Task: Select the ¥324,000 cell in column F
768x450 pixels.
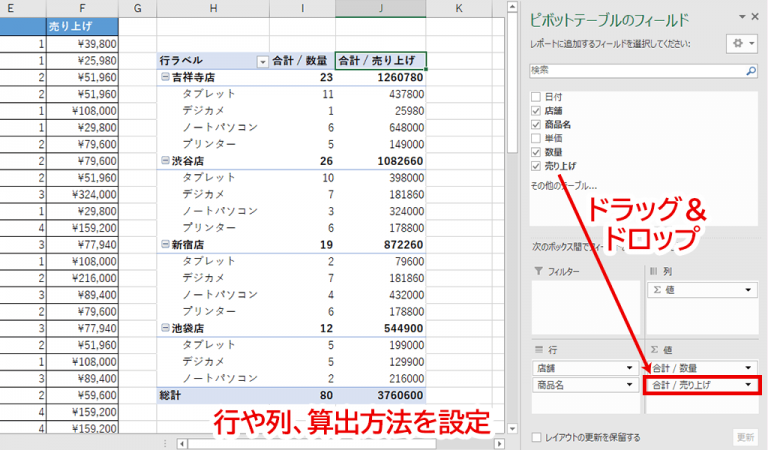Action: click(82, 194)
